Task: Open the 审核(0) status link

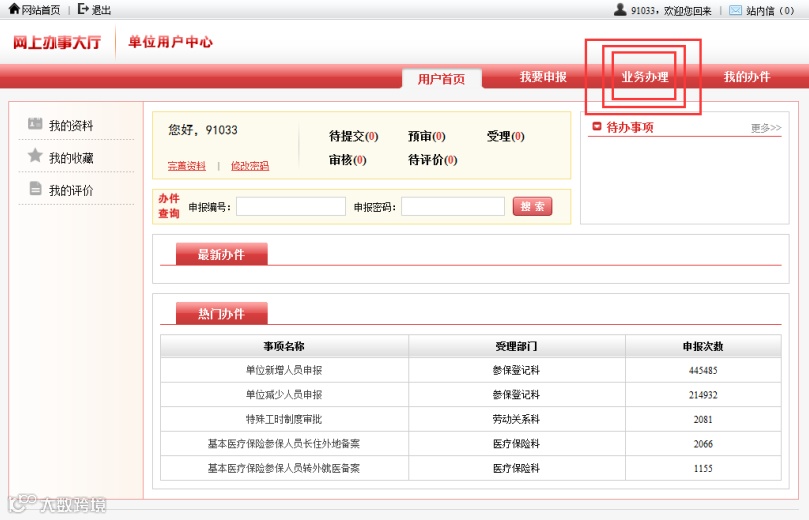Action: (x=348, y=160)
